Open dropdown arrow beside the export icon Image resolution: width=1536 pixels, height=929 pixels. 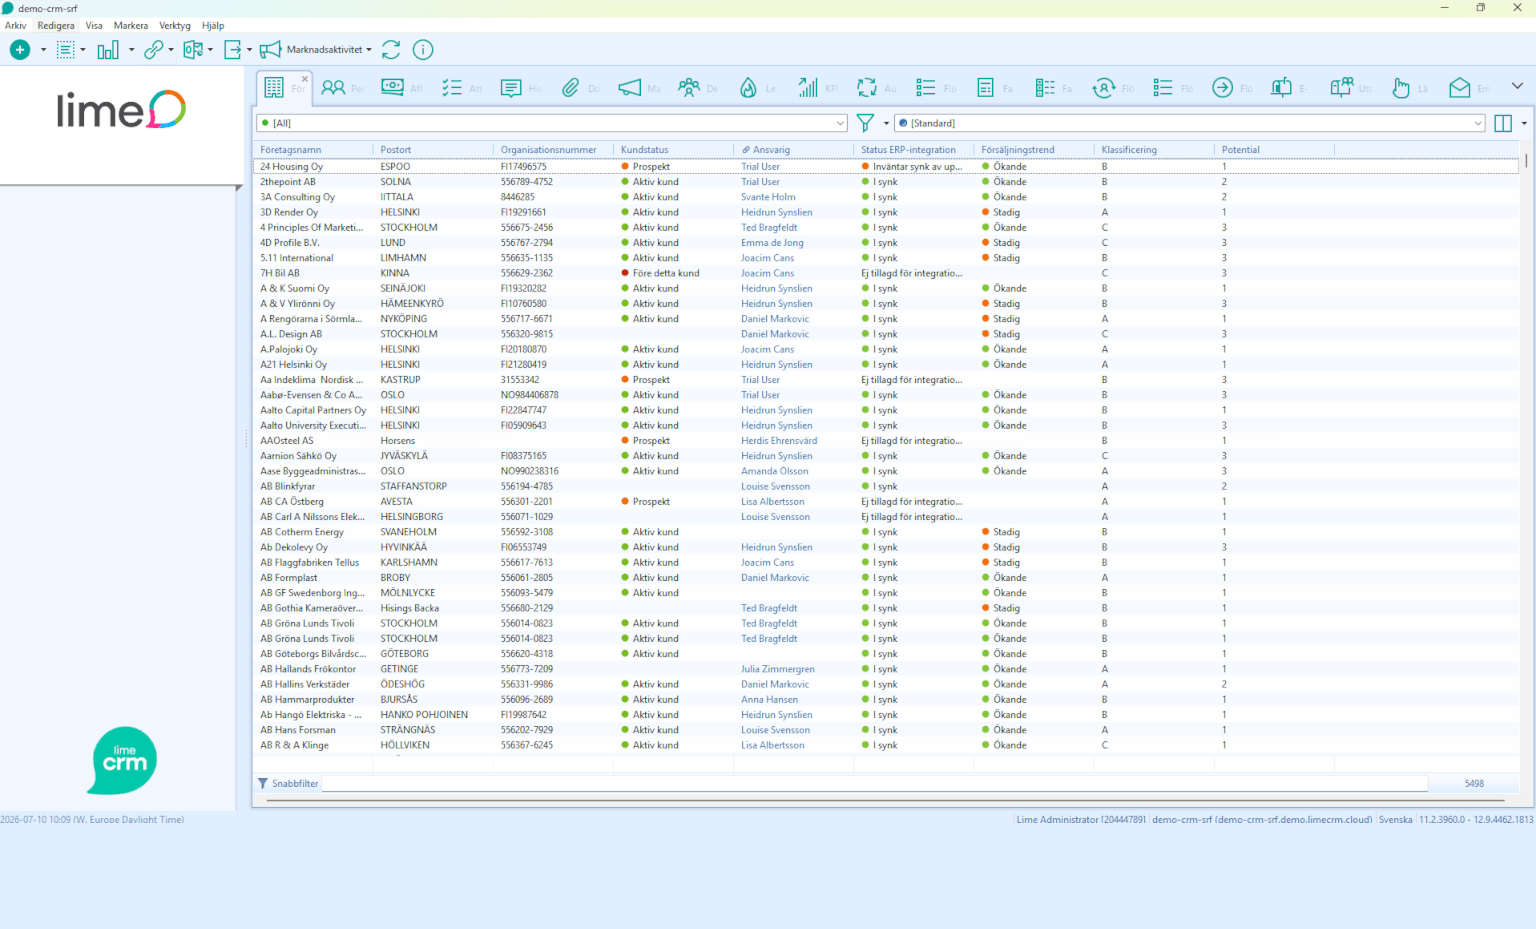tap(249, 50)
